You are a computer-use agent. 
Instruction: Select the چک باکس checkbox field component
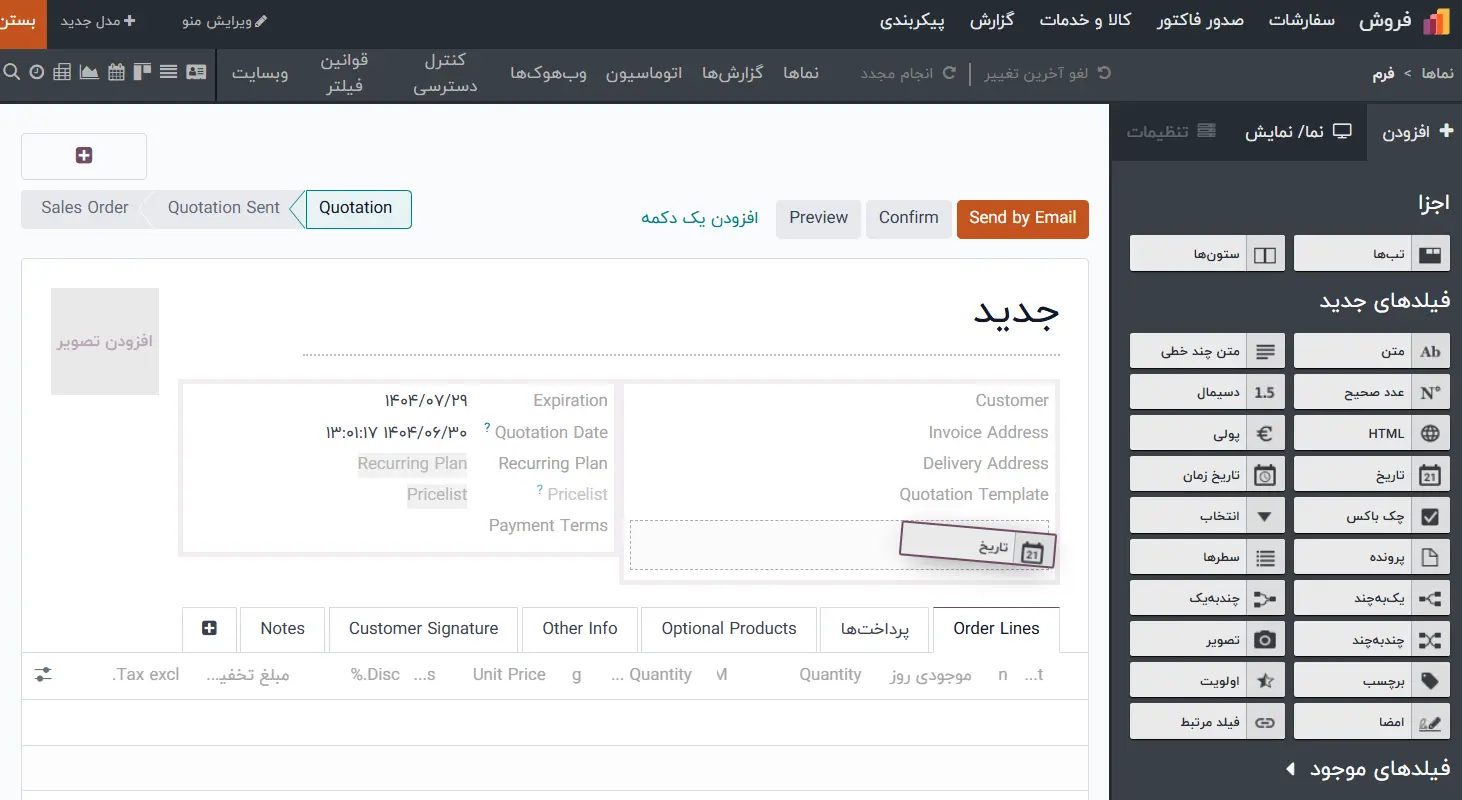pyautogui.click(x=1371, y=517)
